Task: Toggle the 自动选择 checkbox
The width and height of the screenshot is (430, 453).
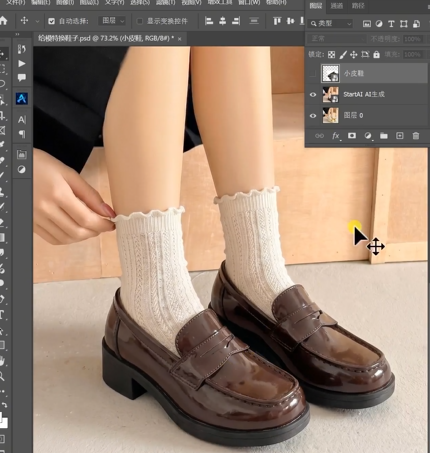Action: click(x=51, y=21)
